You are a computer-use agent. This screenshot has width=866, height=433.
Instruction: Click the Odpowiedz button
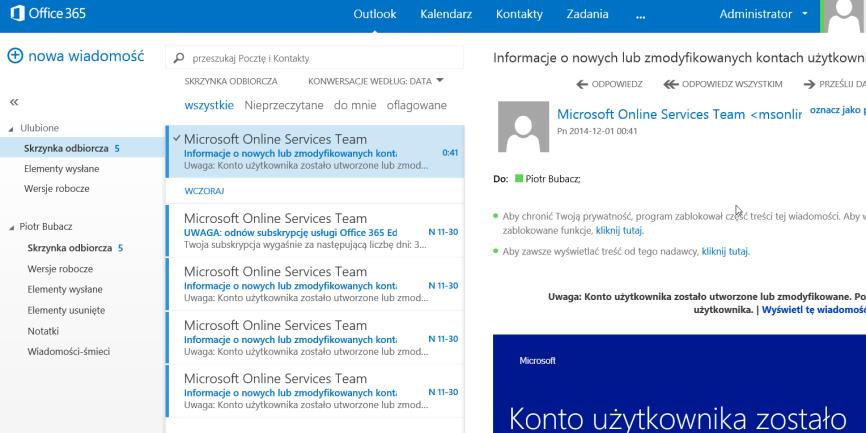(609, 84)
